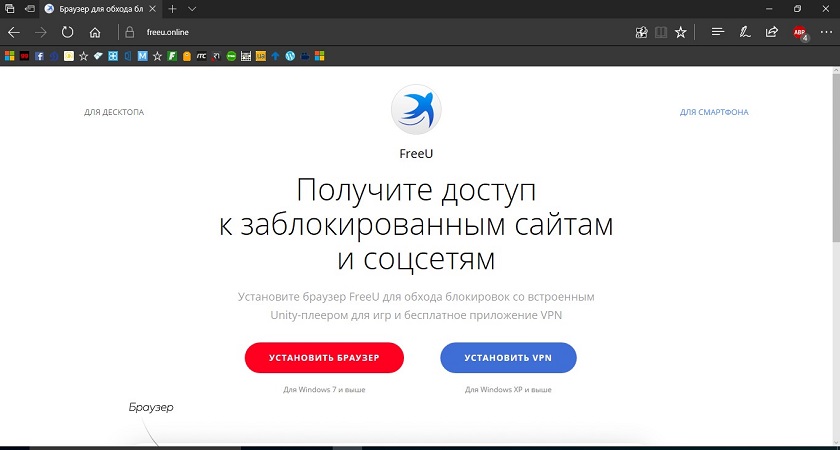
Task: Click the Refresh page button
Action: (x=68, y=32)
